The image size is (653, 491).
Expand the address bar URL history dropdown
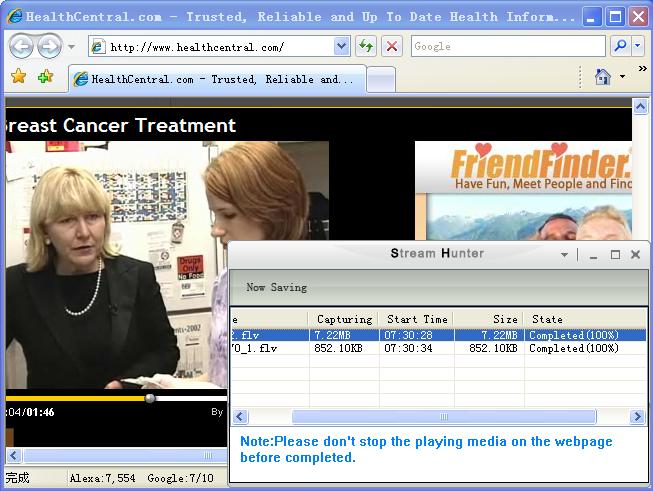[341, 47]
